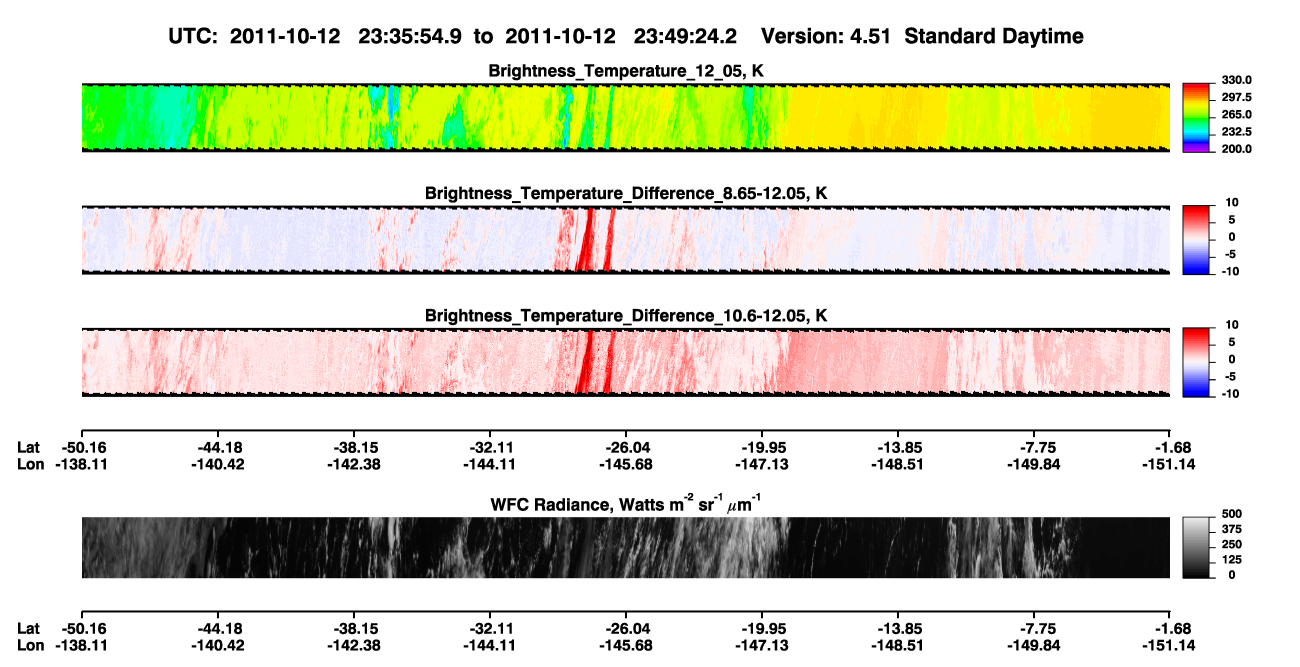The width and height of the screenshot is (1300, 667).
Task: Click the 500 tick on the WFC colorbar
Action: click(x=1233, y=514)
